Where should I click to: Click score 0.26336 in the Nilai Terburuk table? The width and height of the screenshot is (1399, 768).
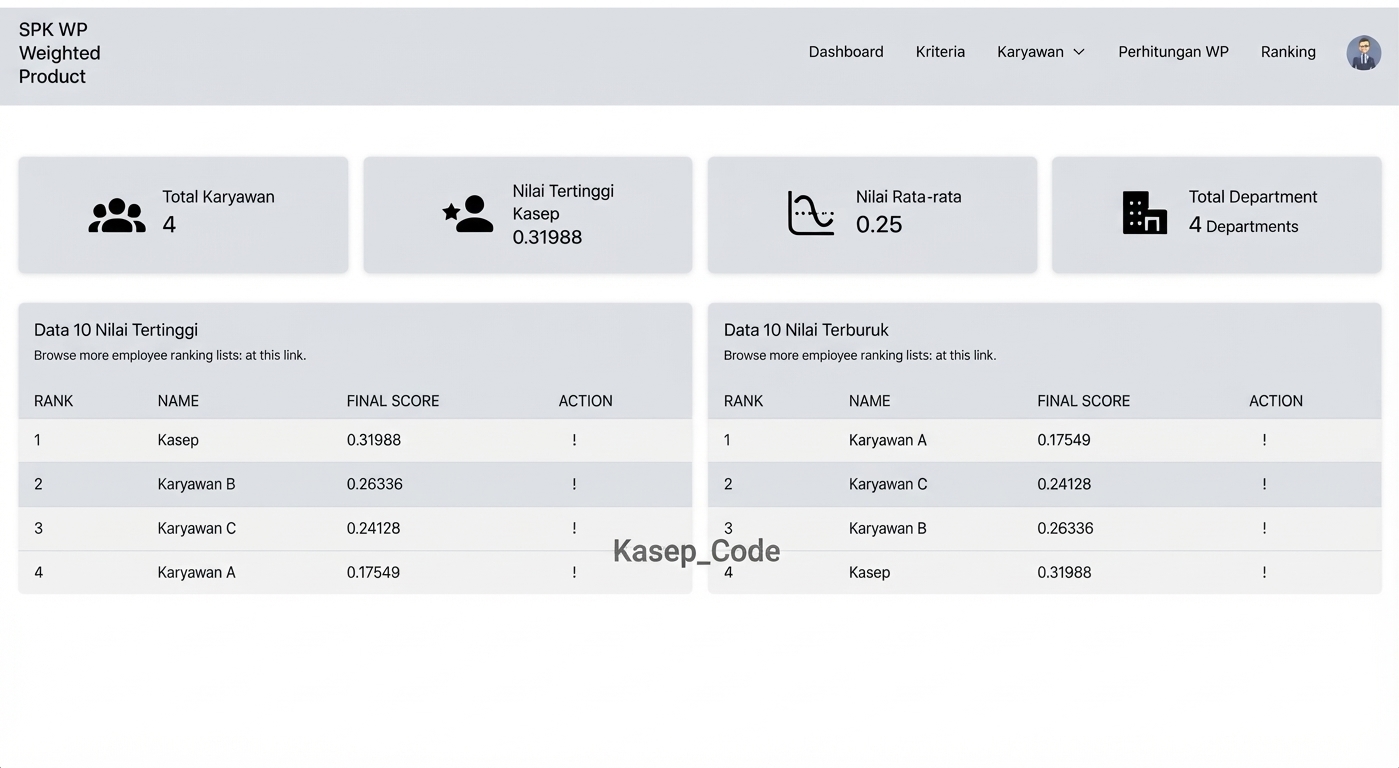tap(1065, 528)
